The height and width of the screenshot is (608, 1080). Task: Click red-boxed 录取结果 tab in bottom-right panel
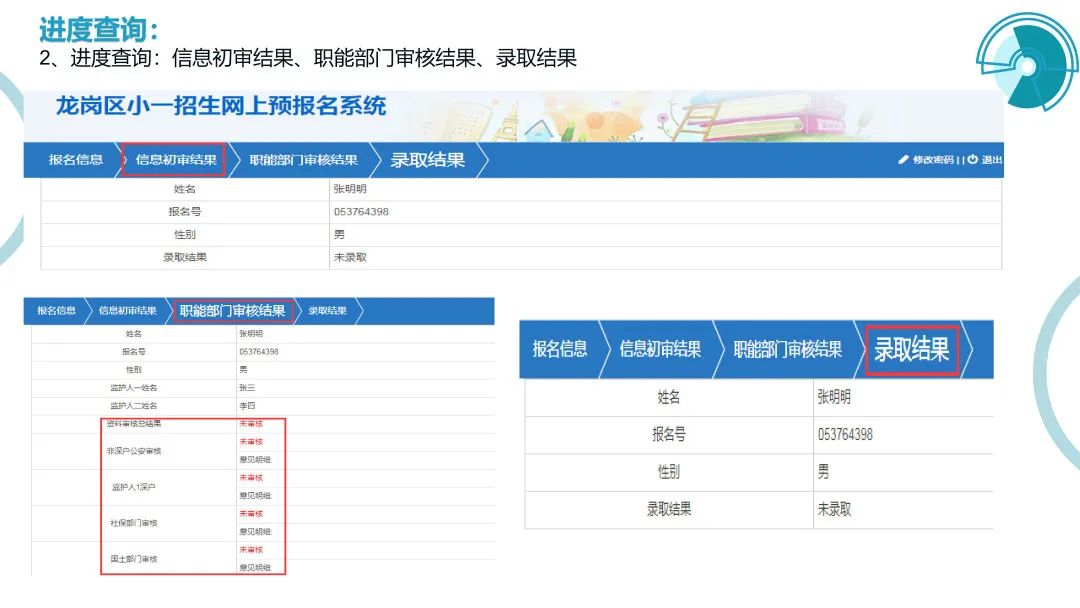point(912,349)
